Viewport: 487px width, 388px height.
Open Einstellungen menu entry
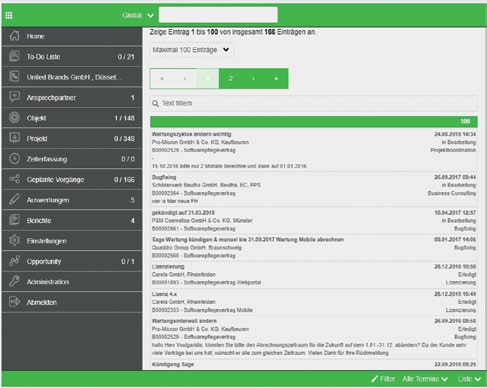coord(72,241)
